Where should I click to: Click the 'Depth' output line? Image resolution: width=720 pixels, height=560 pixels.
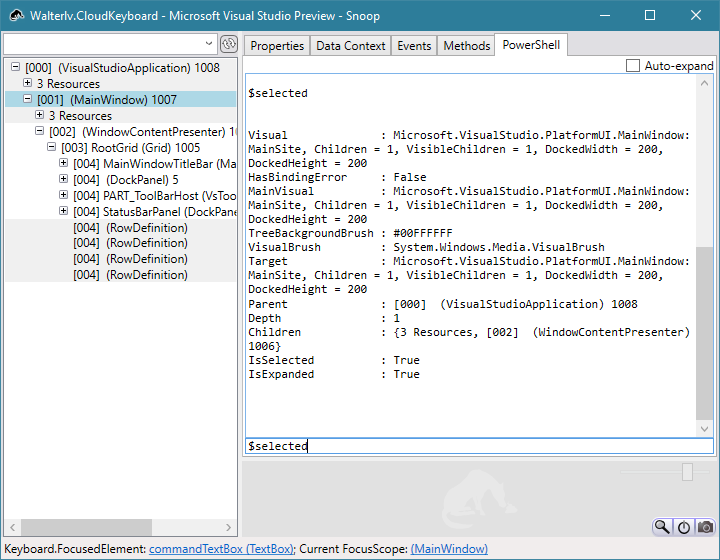[324, 318]
